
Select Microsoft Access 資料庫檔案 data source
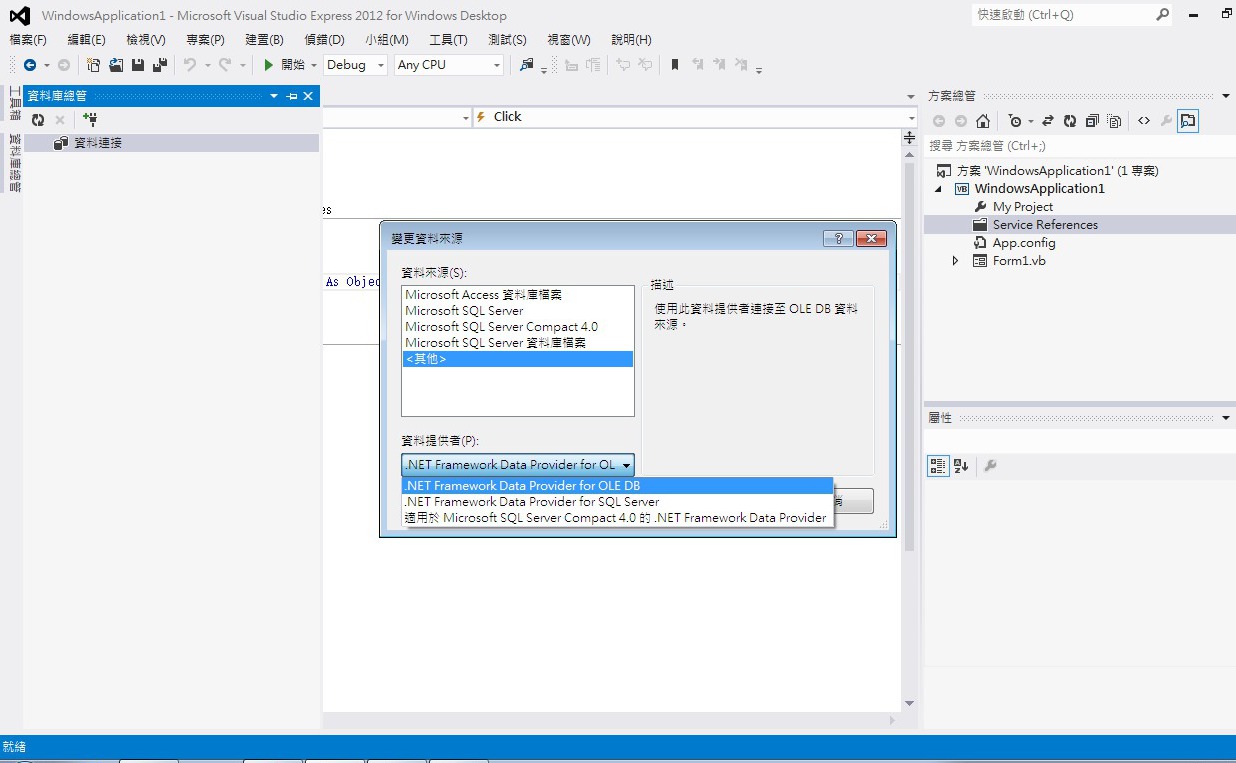(x=518, y=295)
